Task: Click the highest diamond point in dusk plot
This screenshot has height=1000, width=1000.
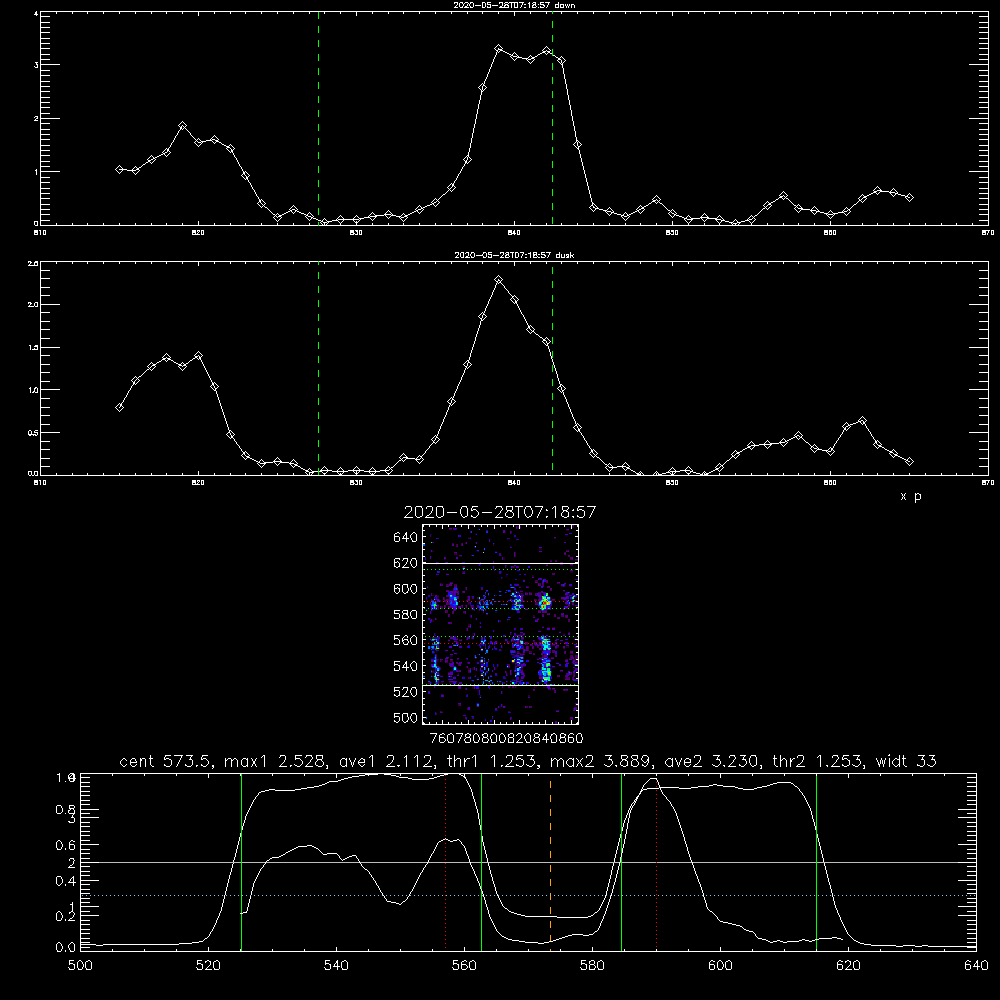Action: coord(499,279)
